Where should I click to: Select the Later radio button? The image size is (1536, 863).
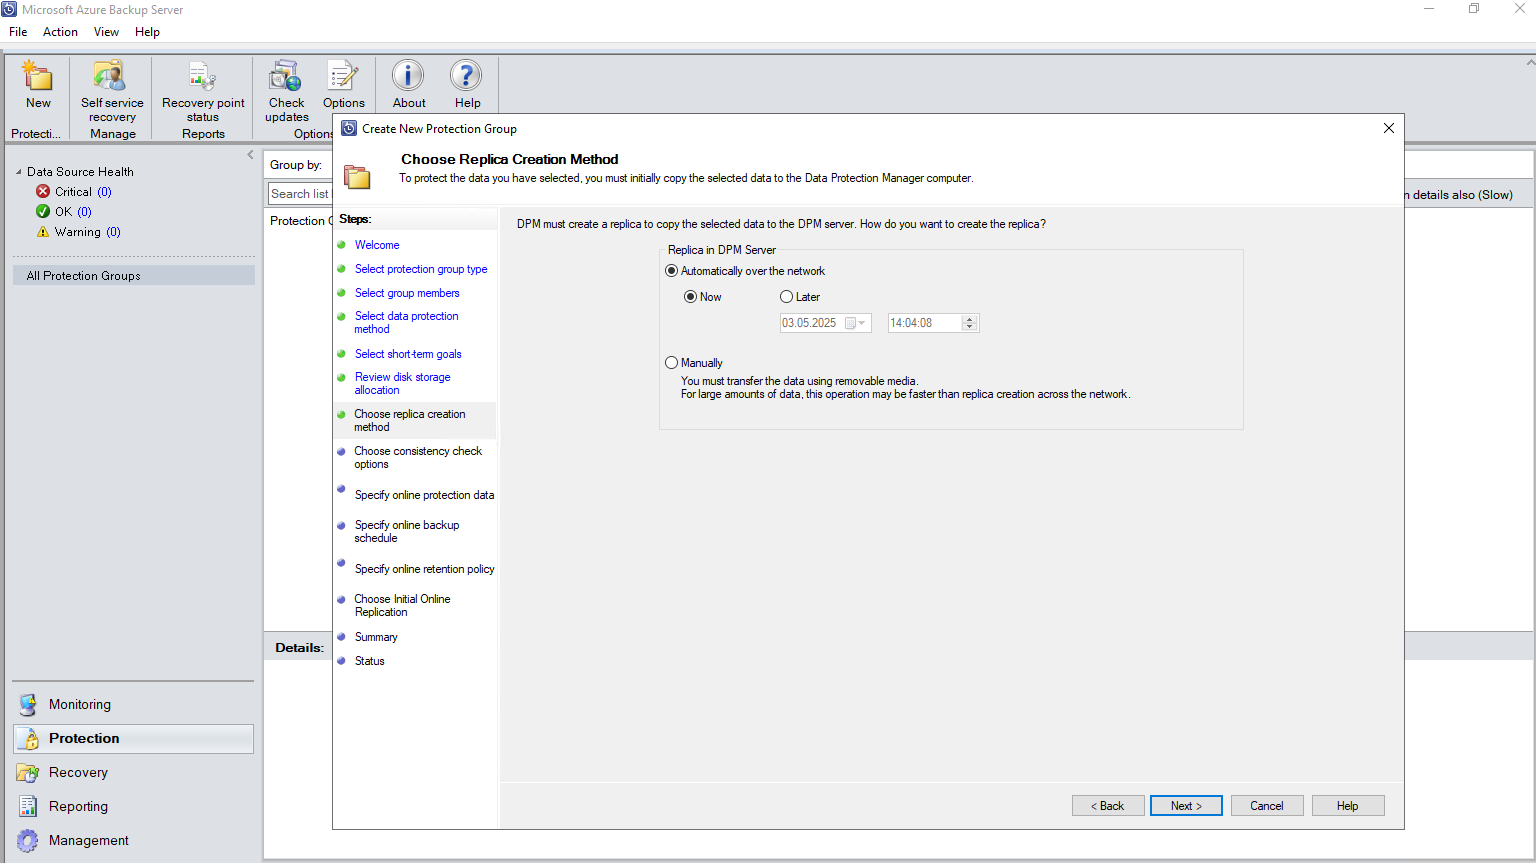pyautogui.click(x=786, y=297)
